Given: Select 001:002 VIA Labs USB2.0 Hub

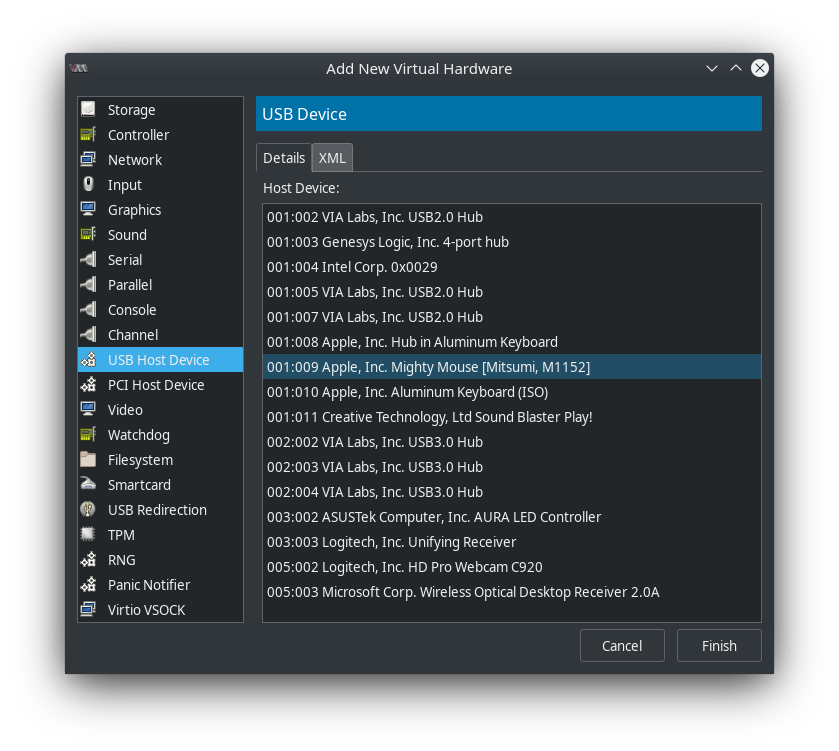Looking at the screenshot, I should pyautogui.click(x=512, y=217).
